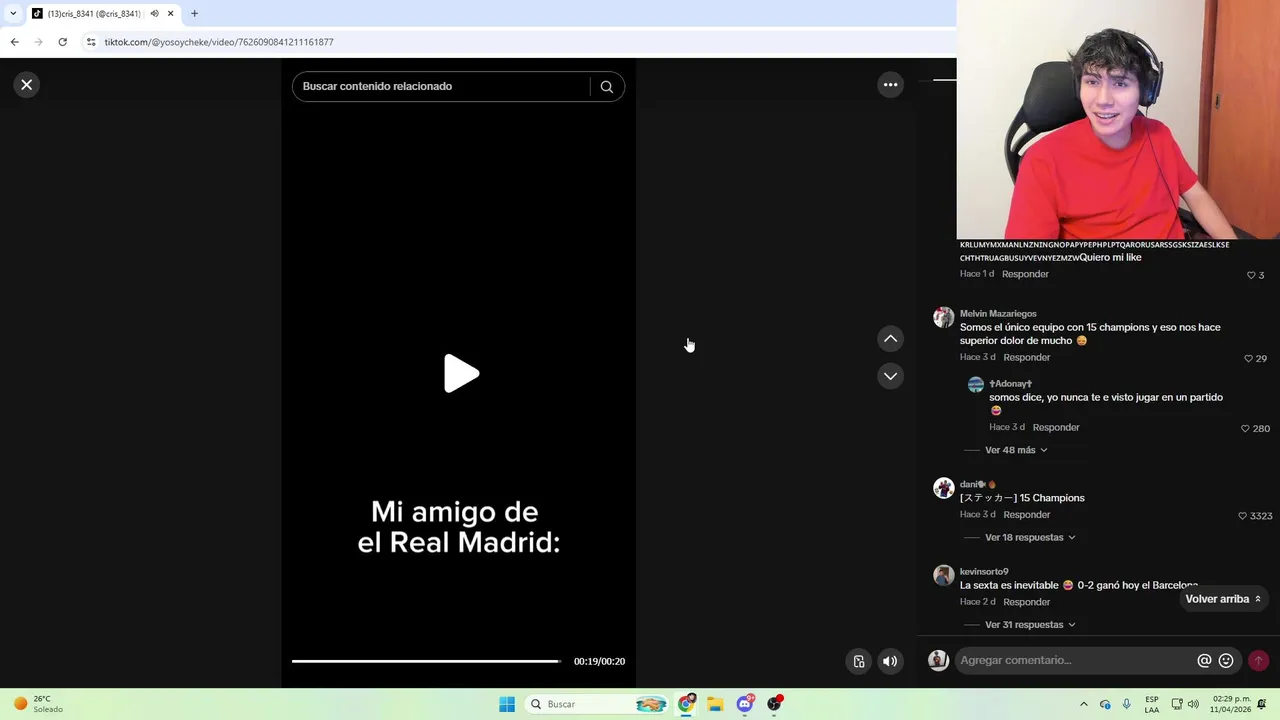This screenshot has width=1280, height=720.
Task: Open the clock showing 02:29 p. m.
Action: click(x=1230, y=704)
